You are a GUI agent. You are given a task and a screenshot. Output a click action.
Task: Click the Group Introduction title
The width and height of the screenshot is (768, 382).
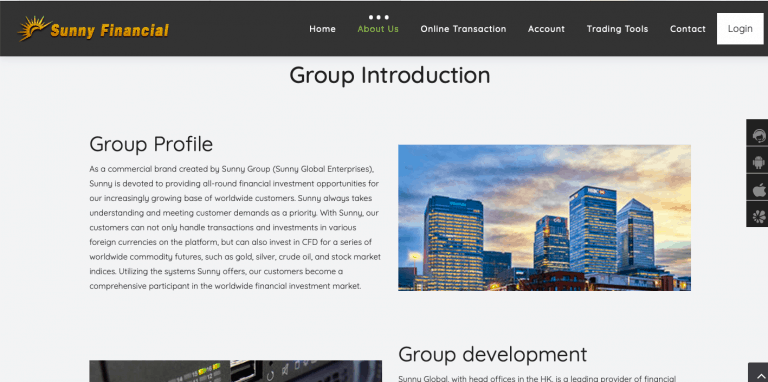click(x=389, y=75)
